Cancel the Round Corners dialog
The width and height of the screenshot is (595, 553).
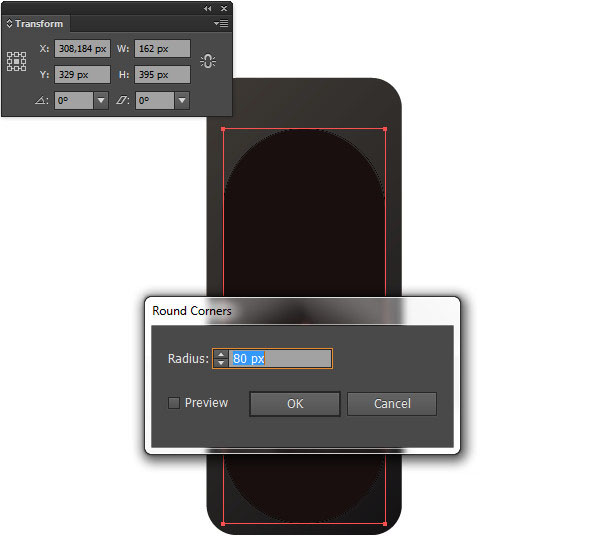[392, 404]
